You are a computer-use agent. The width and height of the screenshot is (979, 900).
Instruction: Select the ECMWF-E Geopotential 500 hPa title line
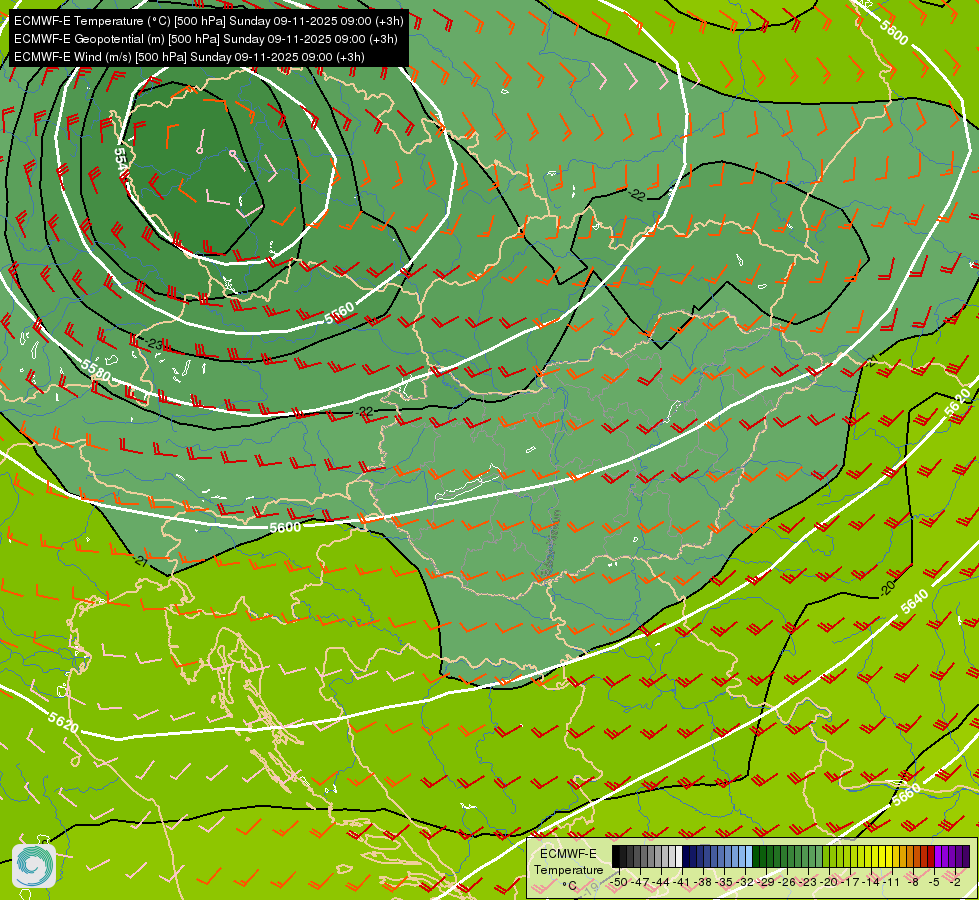tap(205, 39)
